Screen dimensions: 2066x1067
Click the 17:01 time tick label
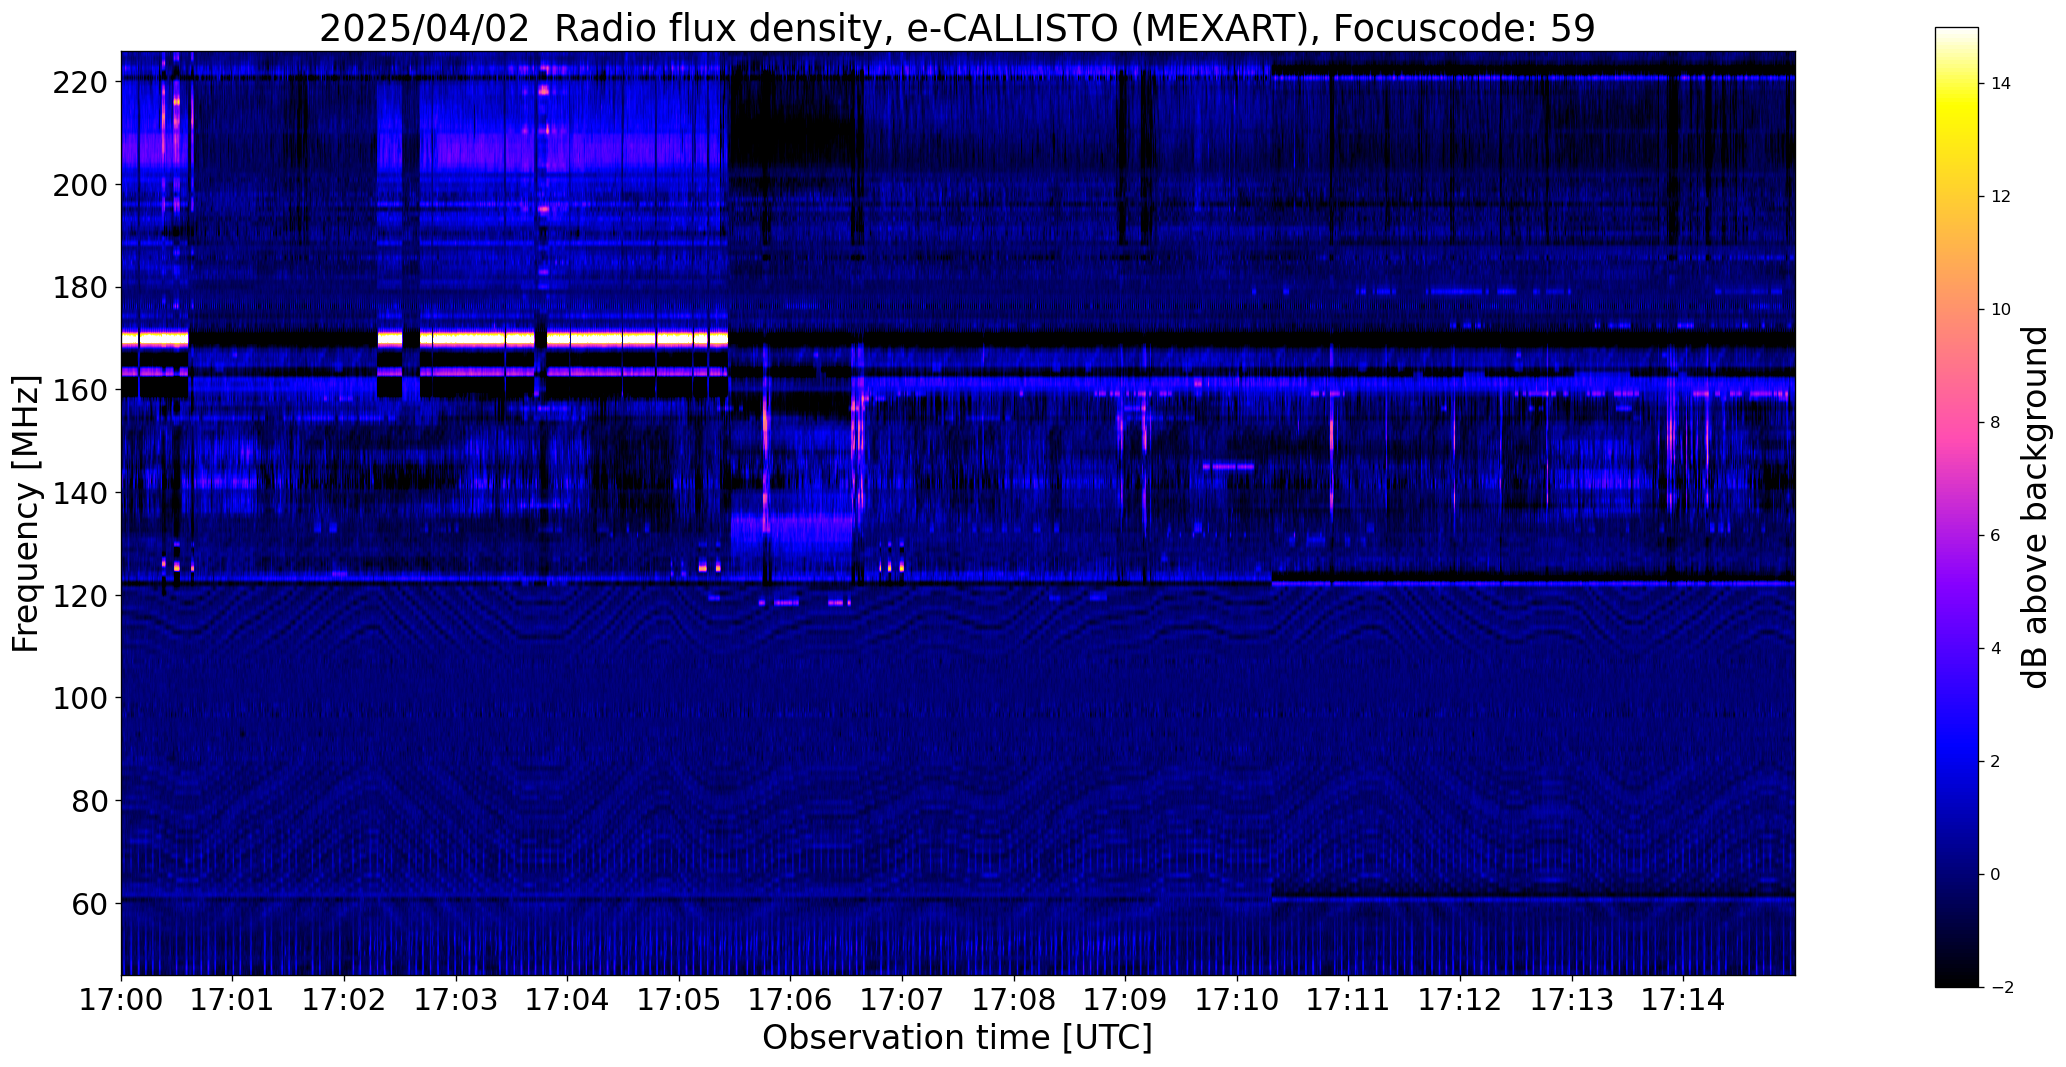pos(233,999)
